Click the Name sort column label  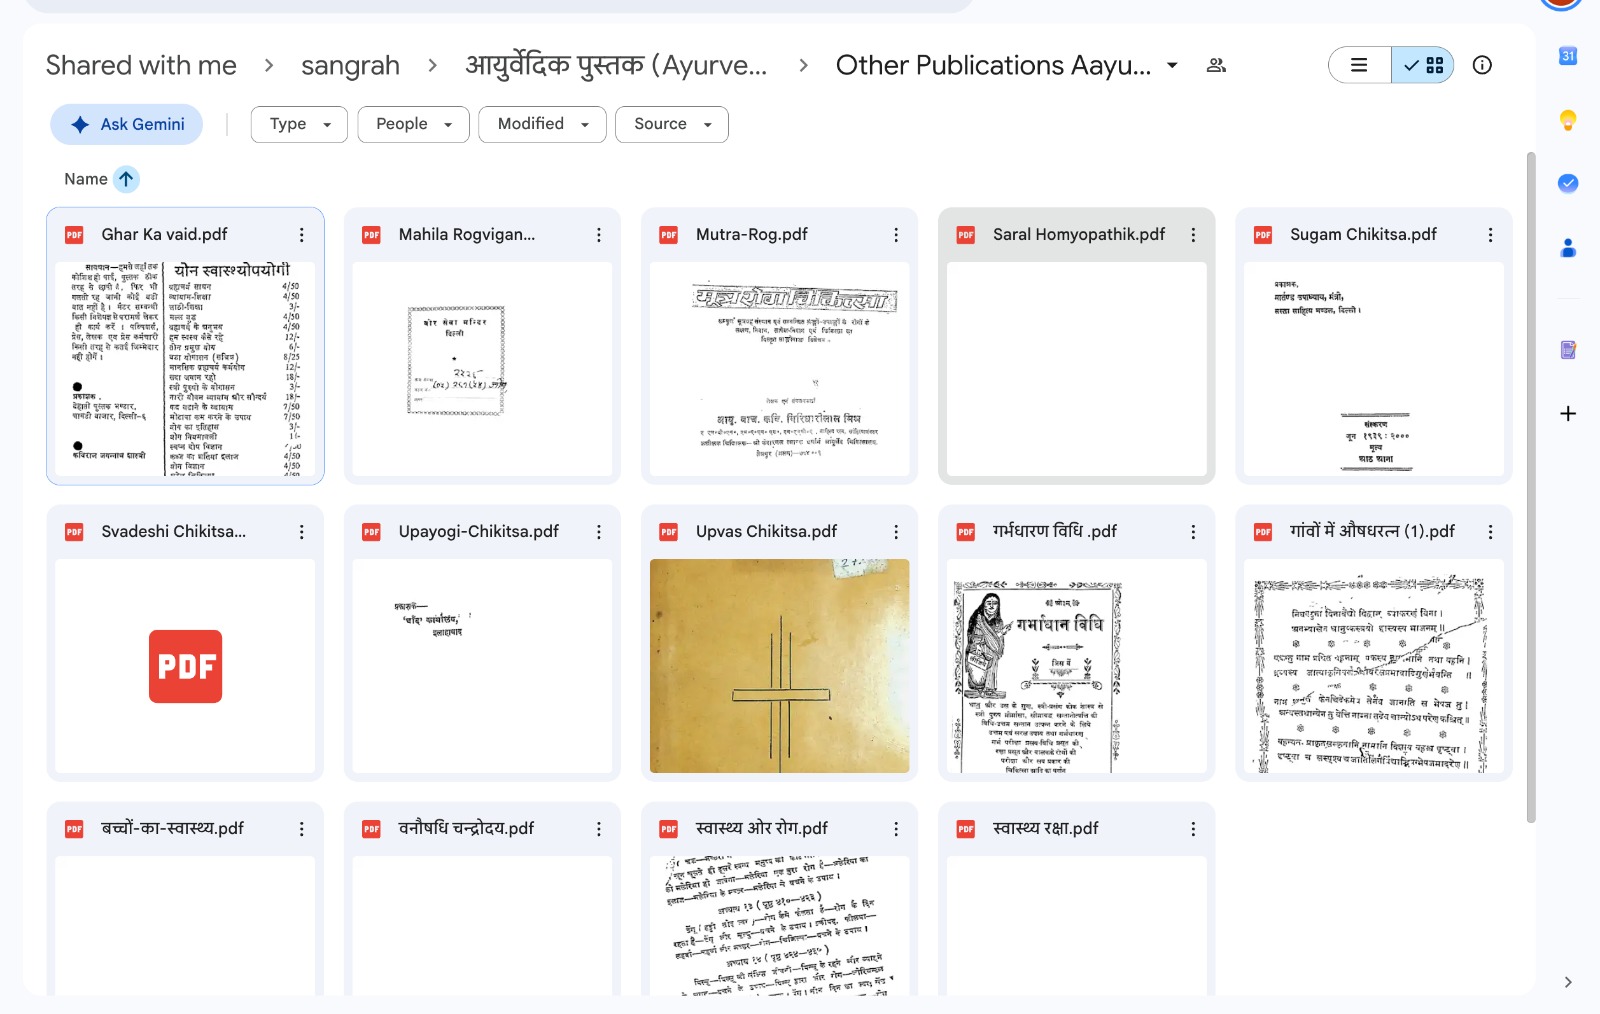pyautogui.click(x=86, y=179)
